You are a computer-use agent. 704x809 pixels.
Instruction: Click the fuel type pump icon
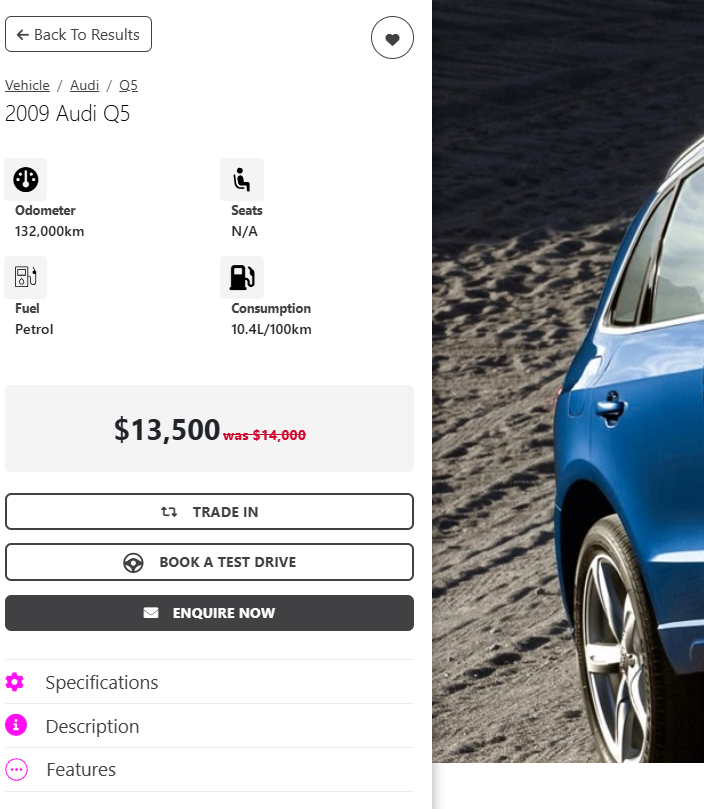[26, 277]
